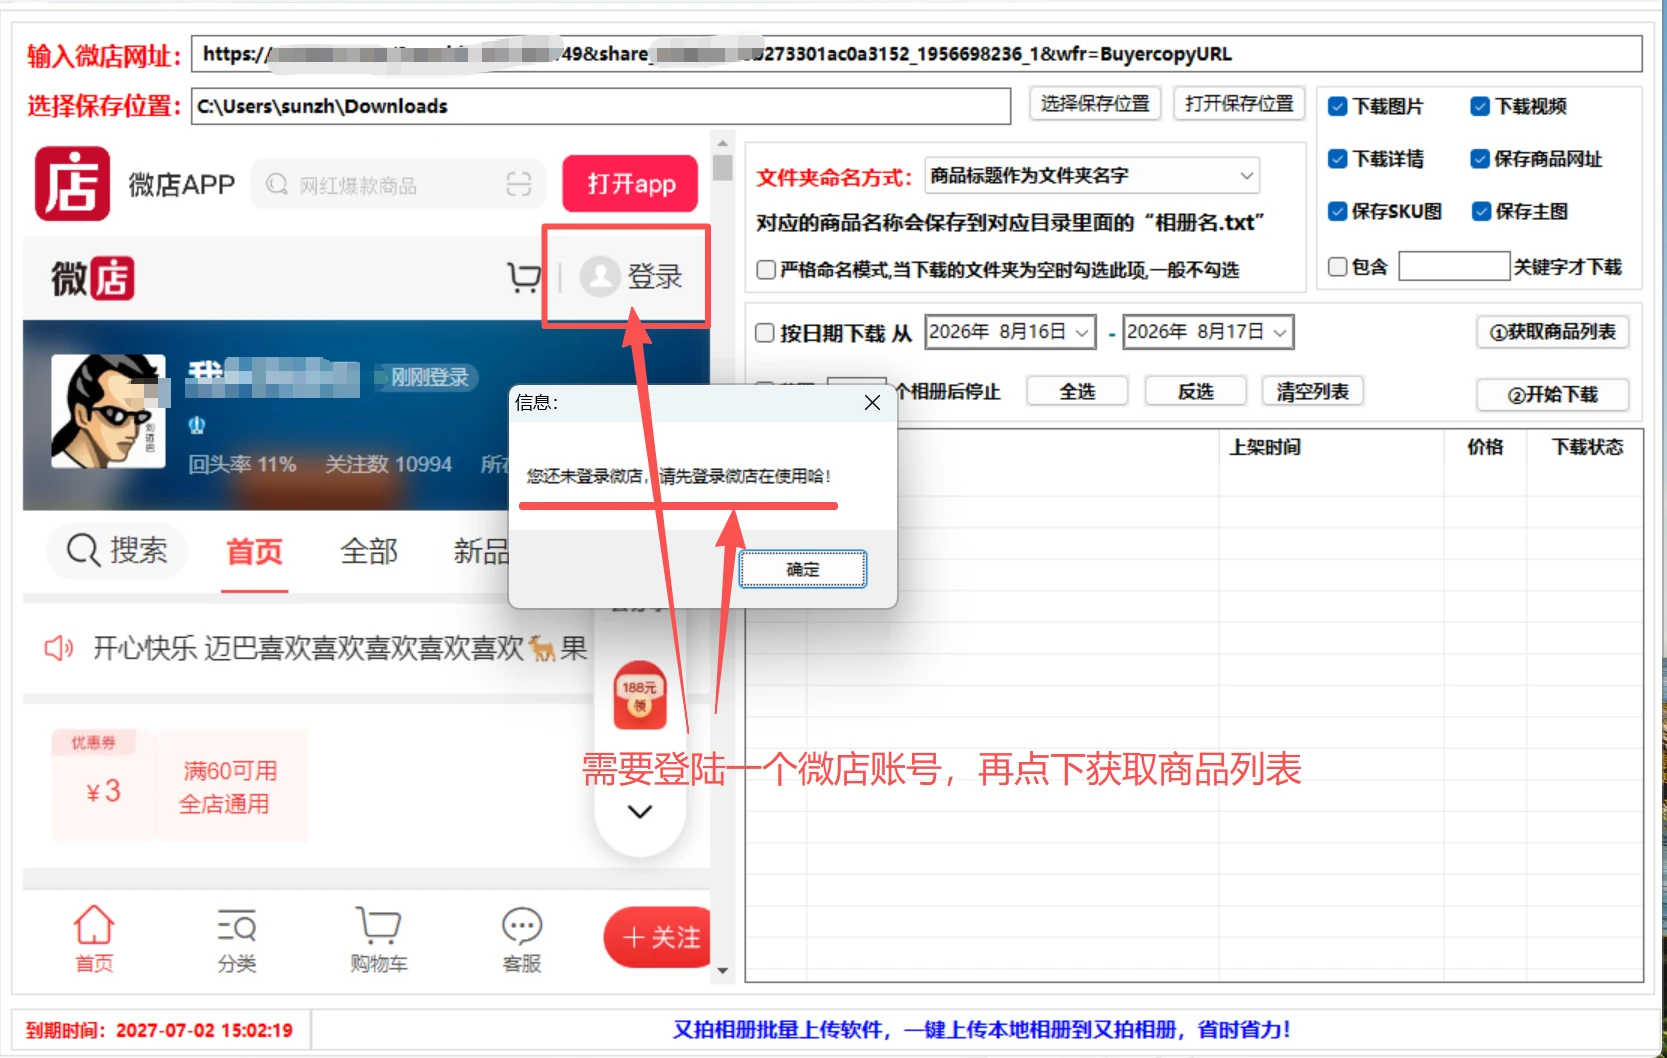Click the 回头率 11% shop stat

(242, 464)
